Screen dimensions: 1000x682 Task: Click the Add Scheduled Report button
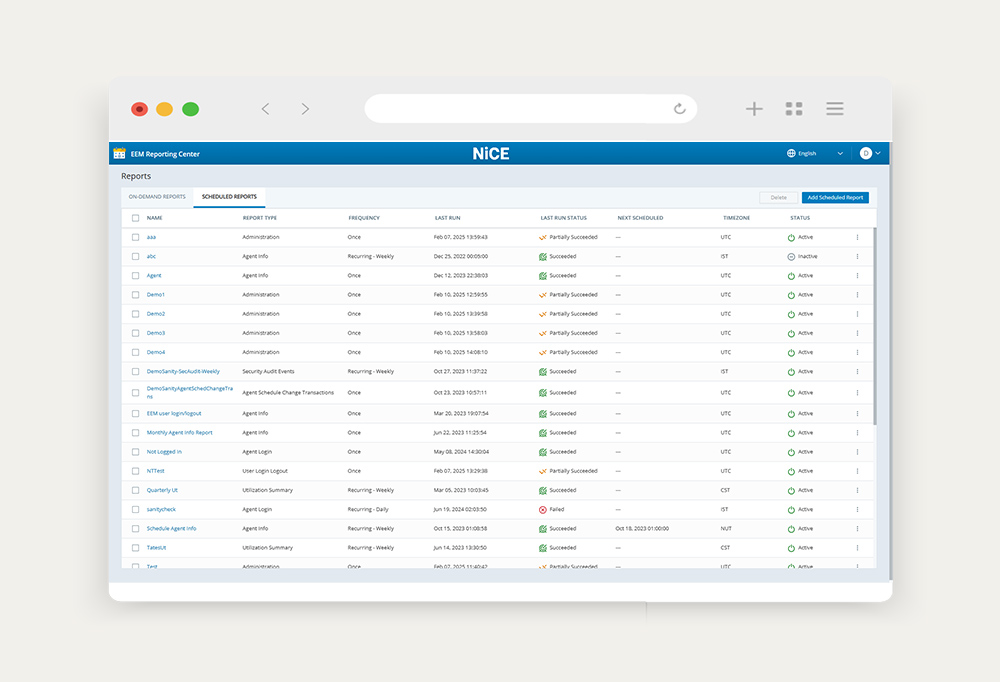click(835, 197)
